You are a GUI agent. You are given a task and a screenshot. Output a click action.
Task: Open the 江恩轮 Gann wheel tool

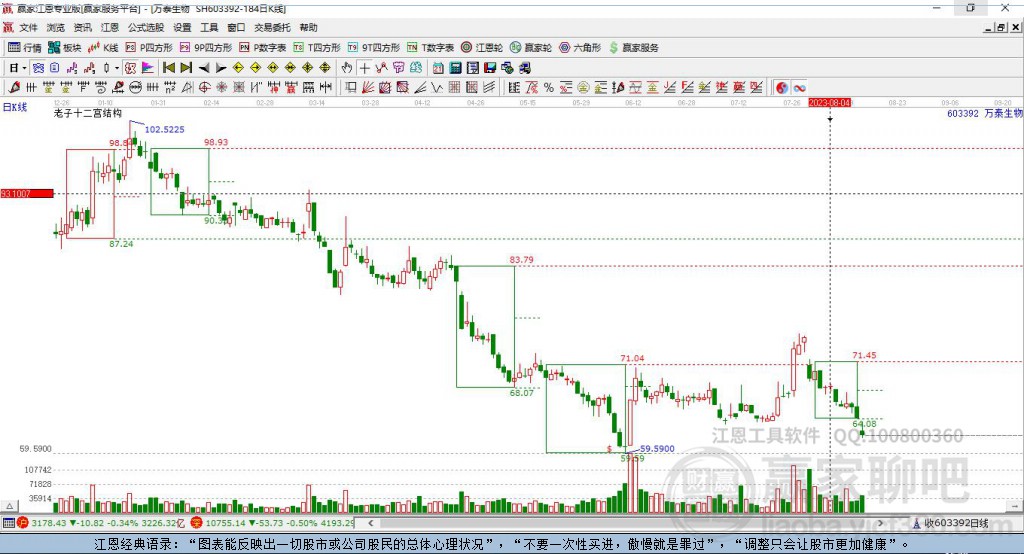pos(482,48)
